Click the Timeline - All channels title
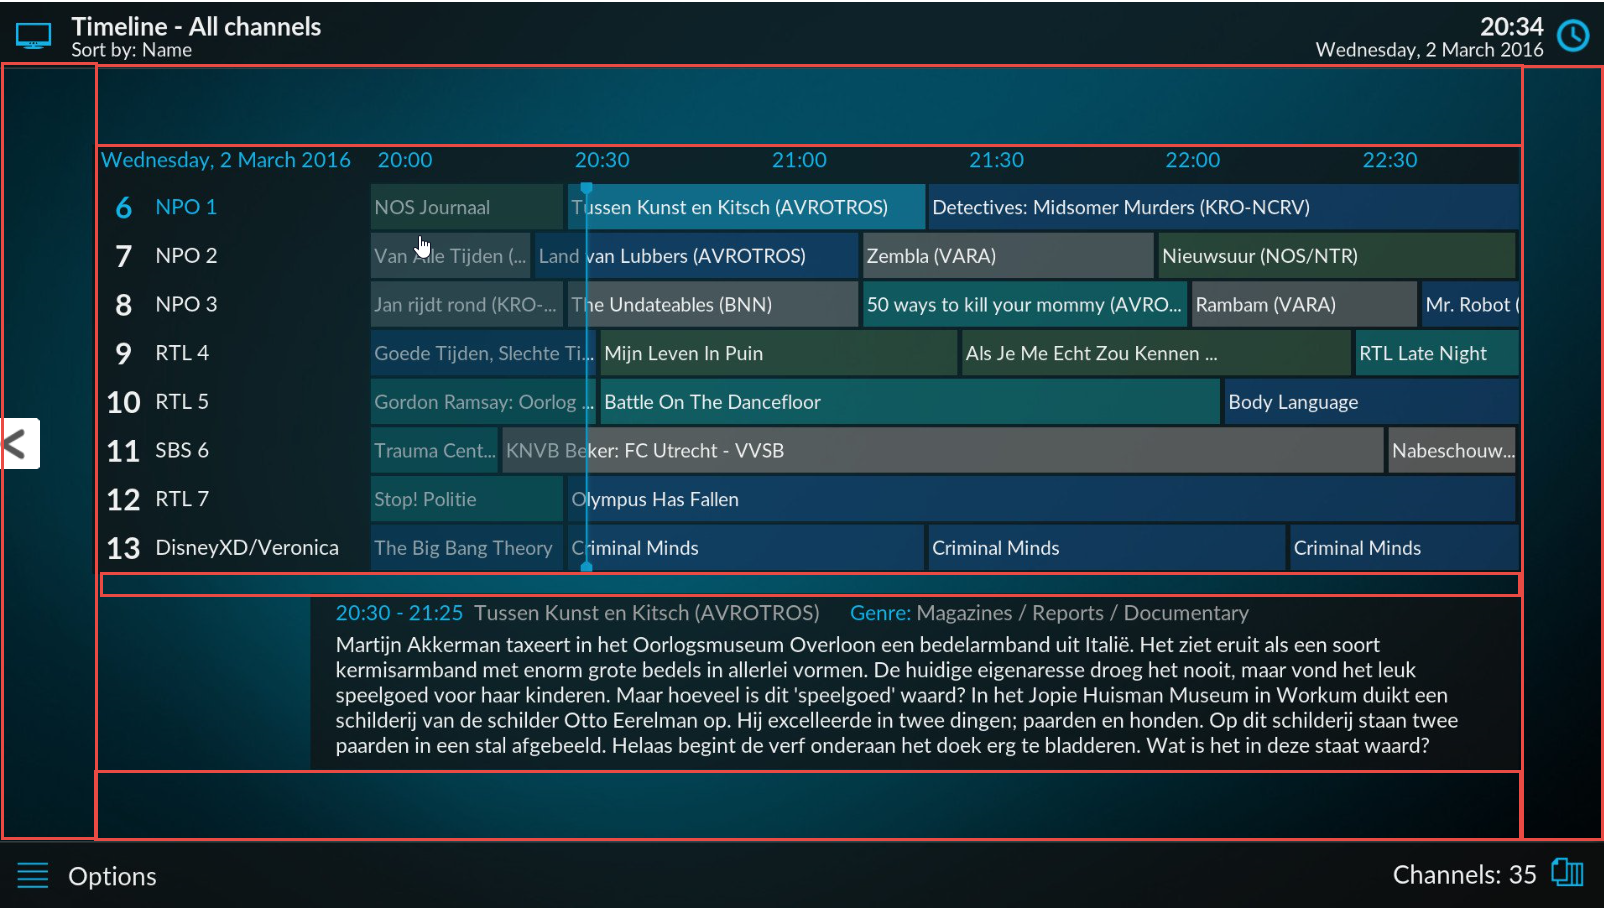 tap(196, 27)
